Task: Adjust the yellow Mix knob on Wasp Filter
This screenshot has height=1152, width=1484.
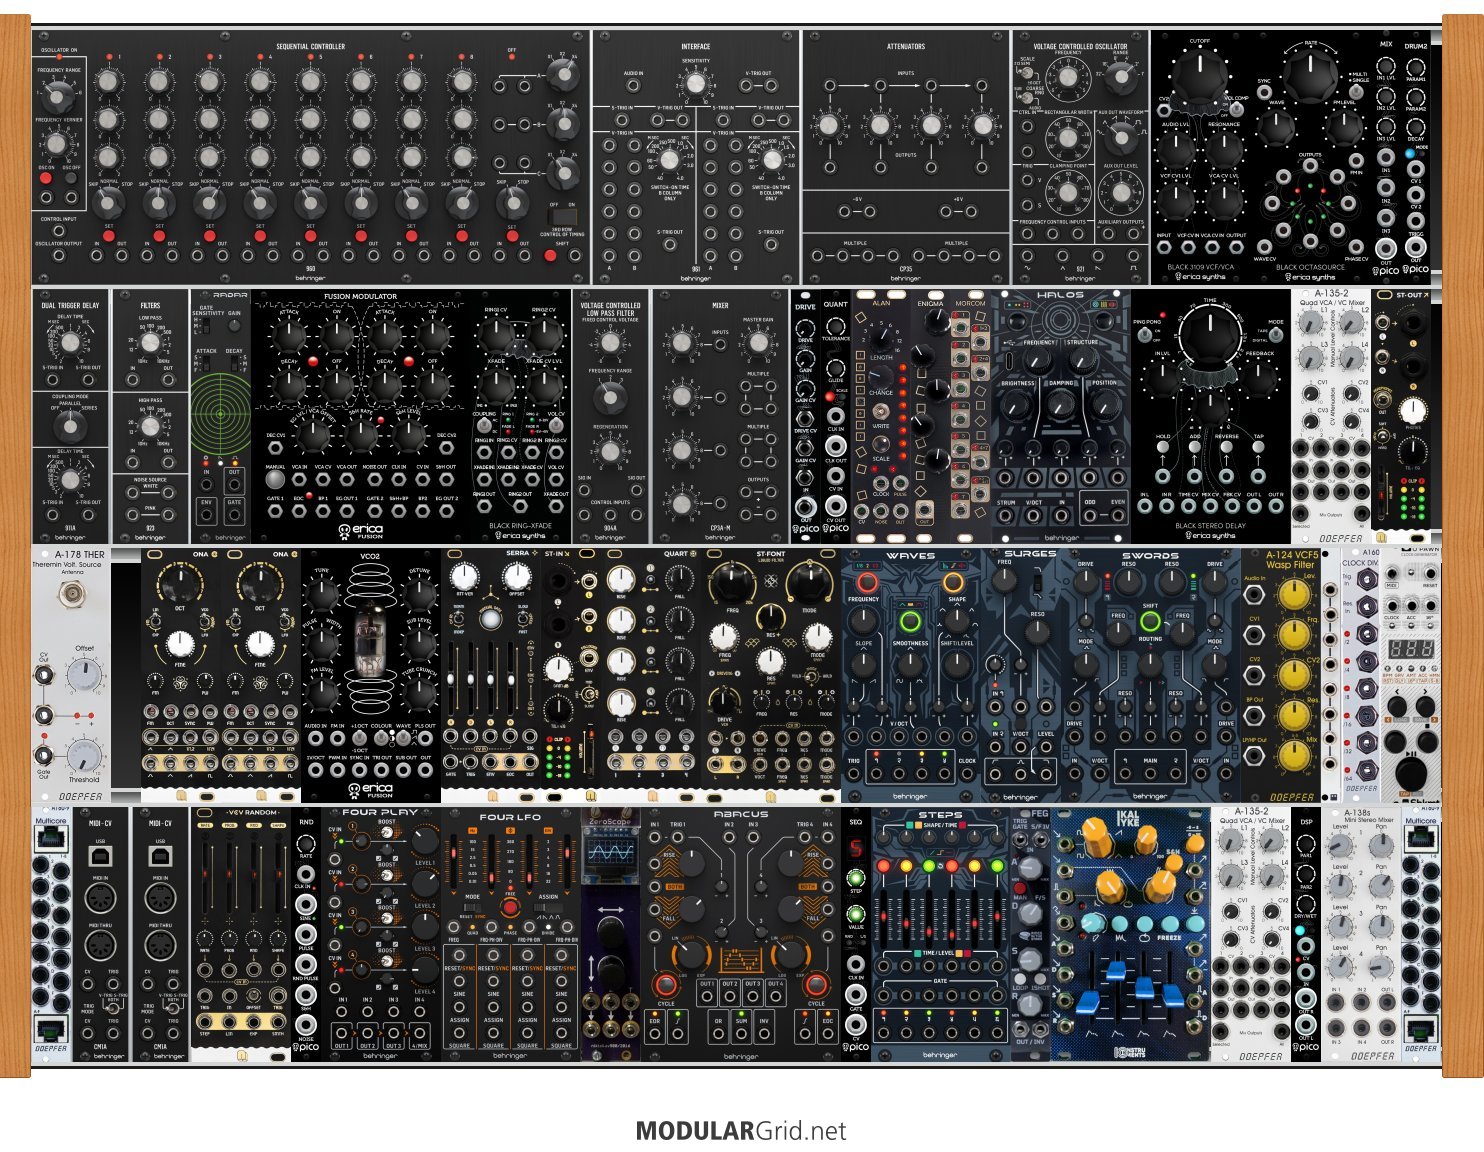Action: tap(1294, 757)
